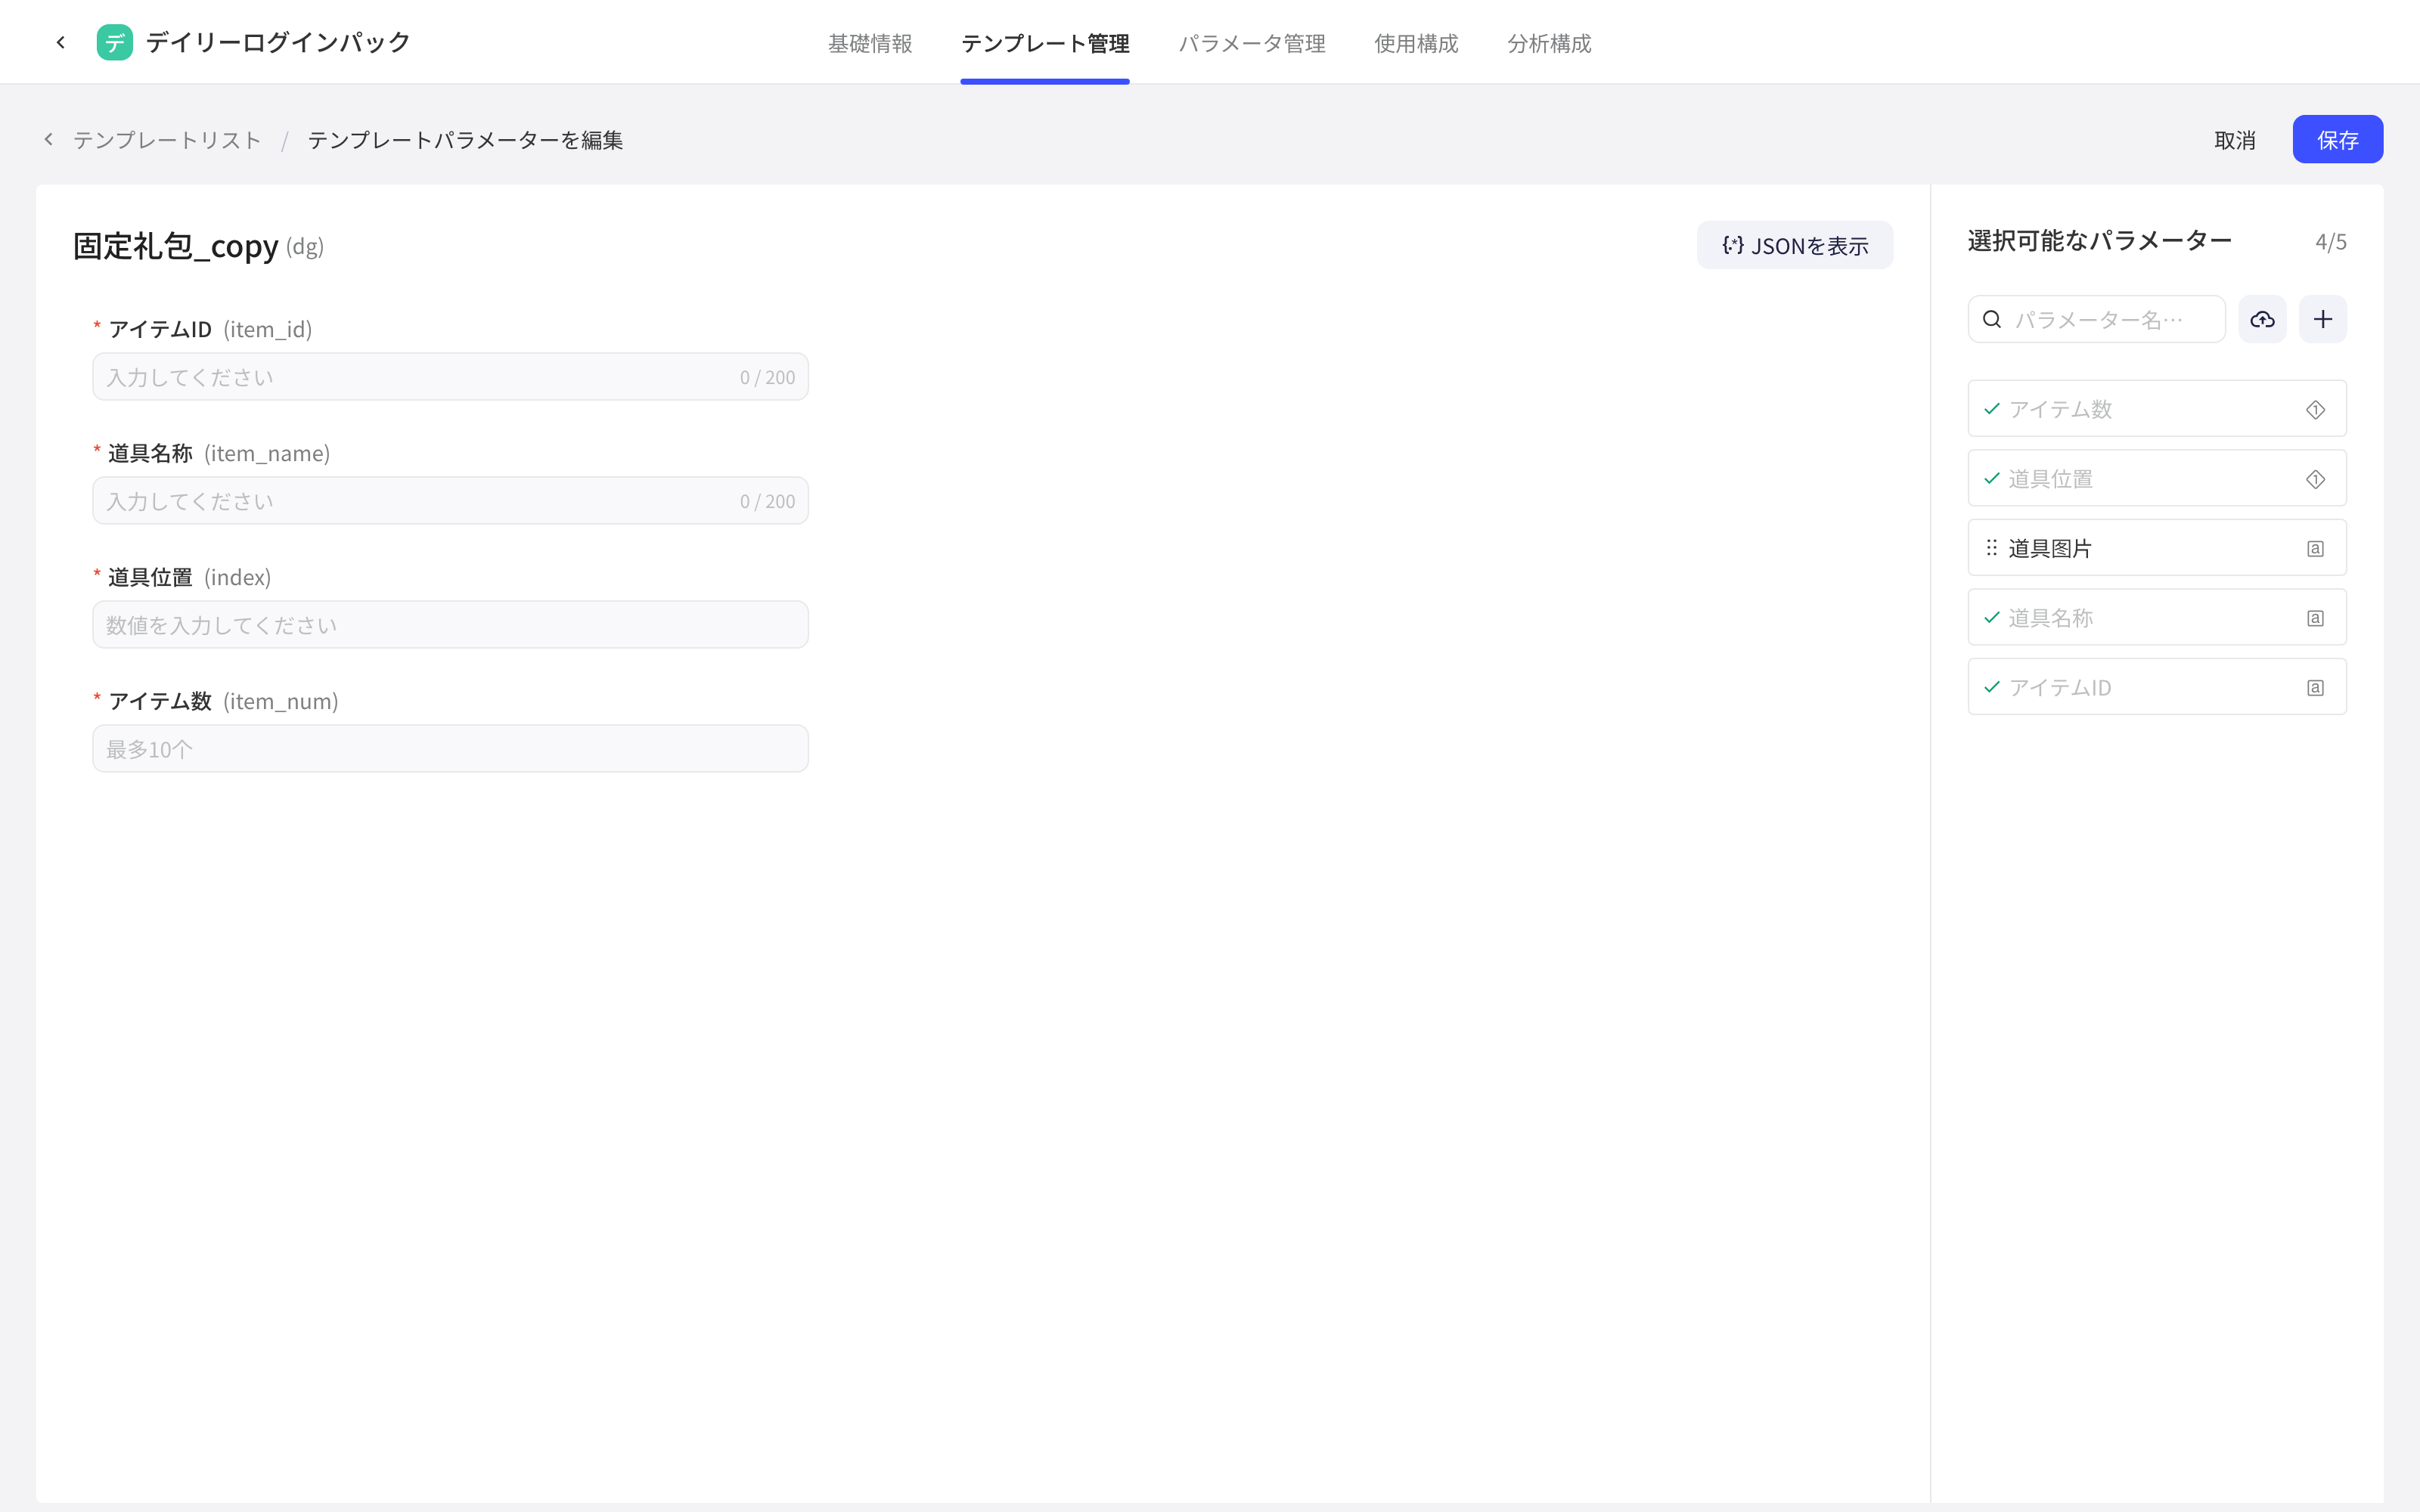Image resolution: width=2420 pixels, height=1512 pixels.
Task: Click the number type icon on アイテム数 row
Action: coord(2315,409)
